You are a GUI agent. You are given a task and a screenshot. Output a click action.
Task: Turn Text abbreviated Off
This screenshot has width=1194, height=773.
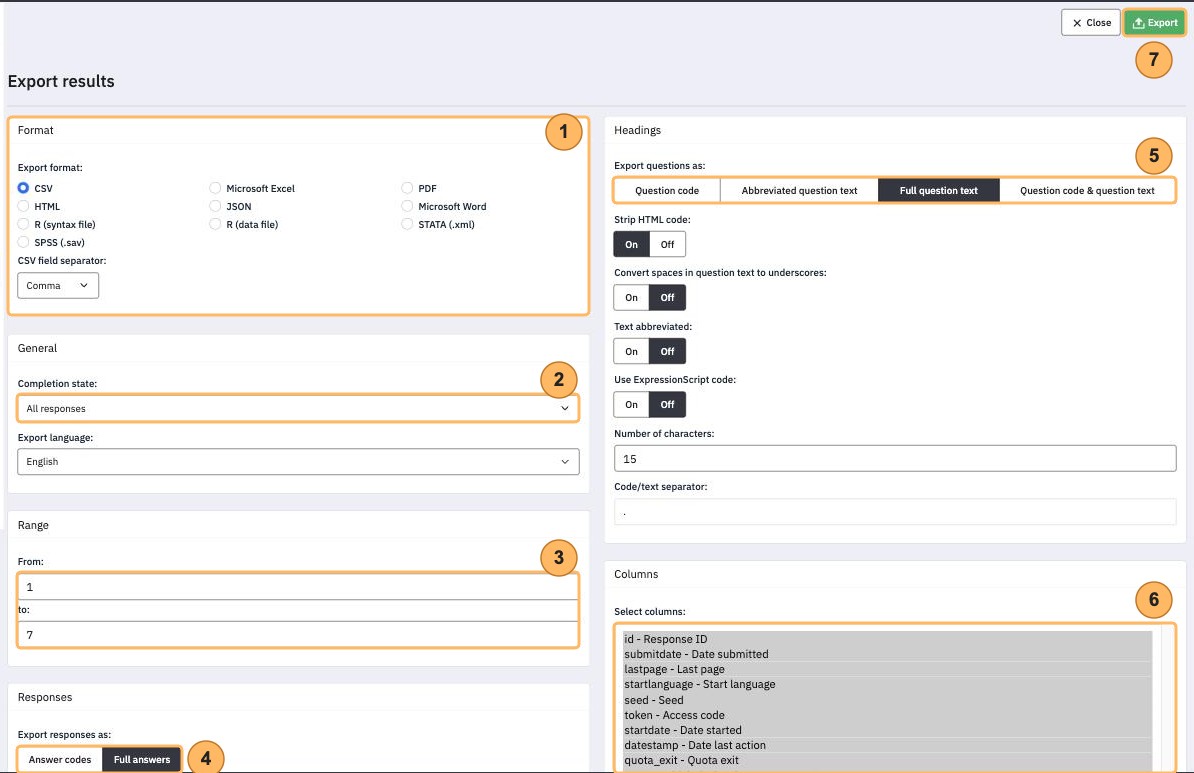pyautogui.click(x=667, y=351)
